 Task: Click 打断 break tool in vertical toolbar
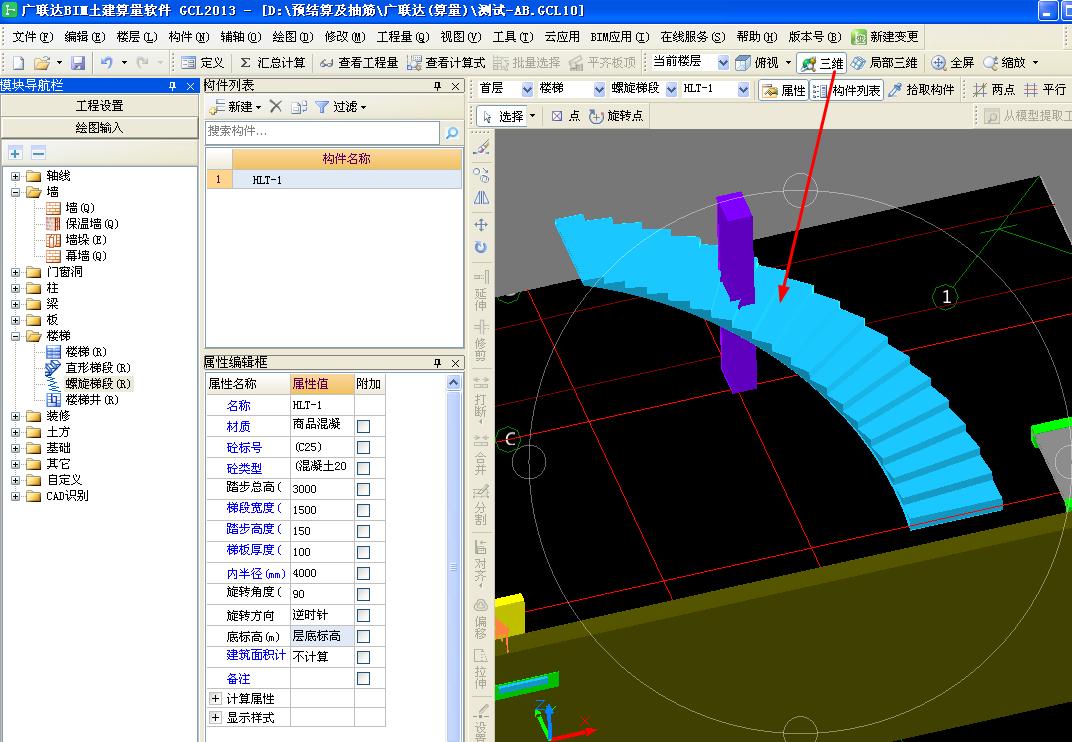(481, 399)
